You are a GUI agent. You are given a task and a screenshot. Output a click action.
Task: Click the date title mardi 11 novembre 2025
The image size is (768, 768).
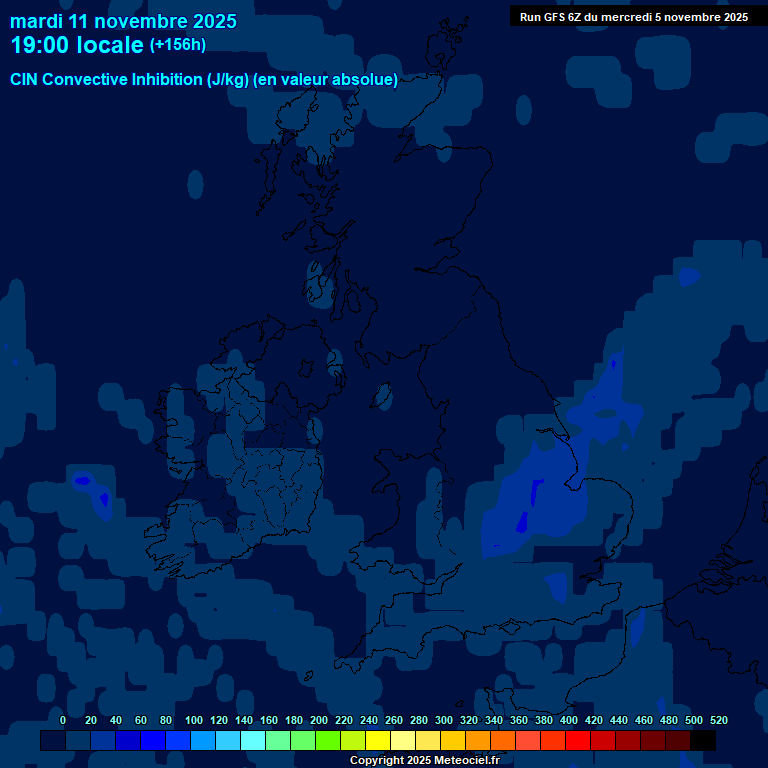[x=123, y=21]
